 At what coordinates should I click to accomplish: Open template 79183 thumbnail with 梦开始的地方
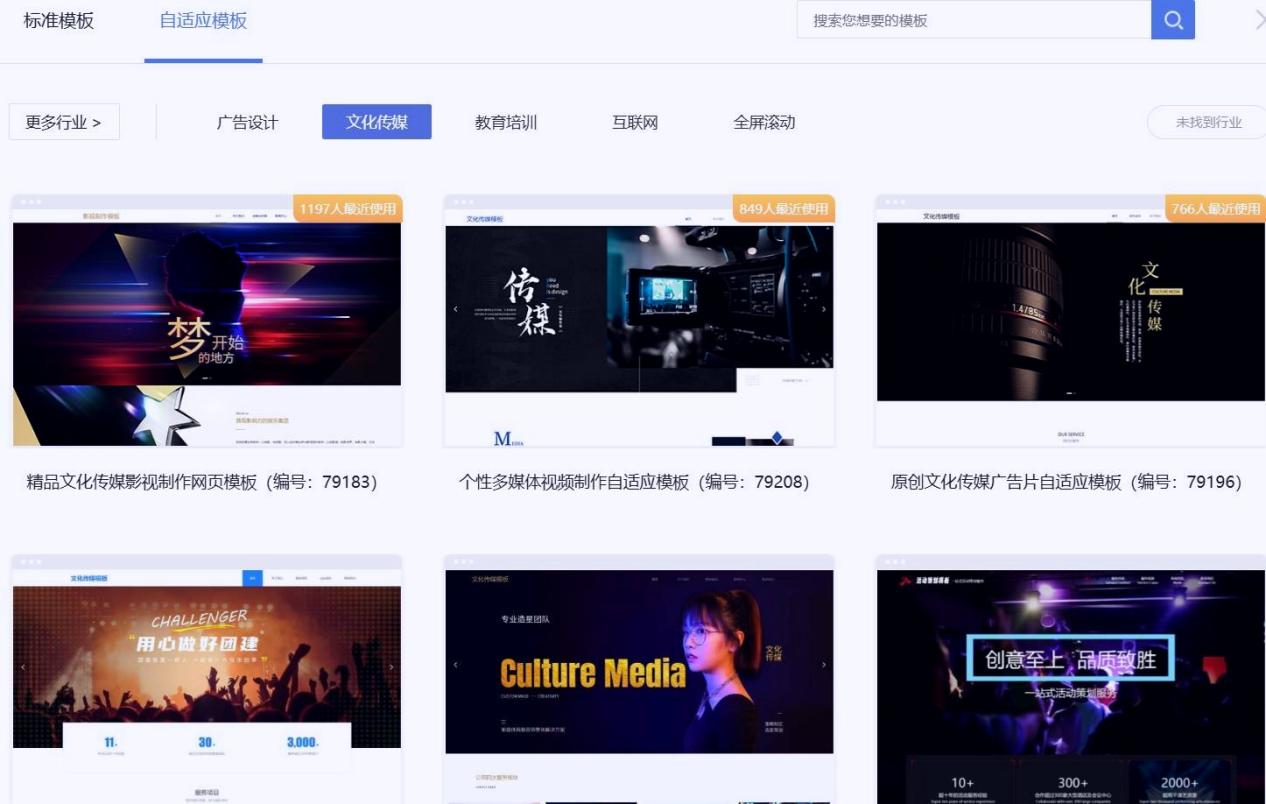207,320
